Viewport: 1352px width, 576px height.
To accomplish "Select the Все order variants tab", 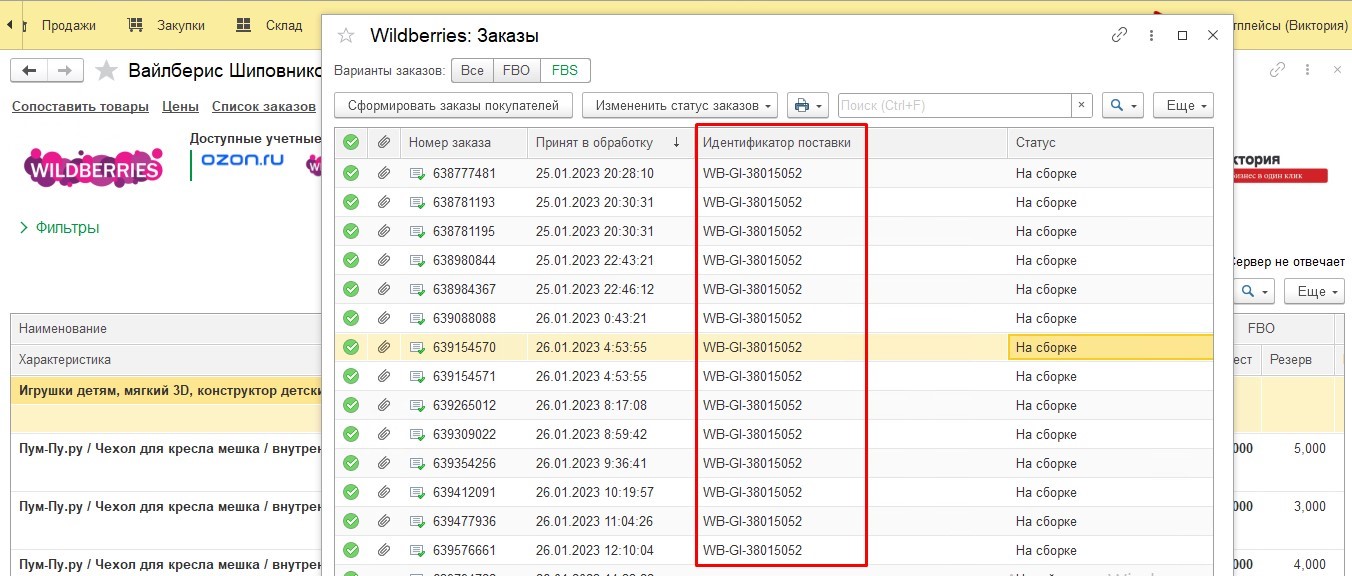I will 472,71.
